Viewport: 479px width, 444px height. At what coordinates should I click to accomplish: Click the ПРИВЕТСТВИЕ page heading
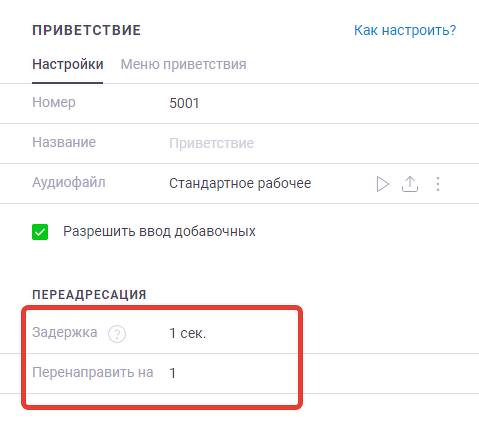(x=87, y=30)
